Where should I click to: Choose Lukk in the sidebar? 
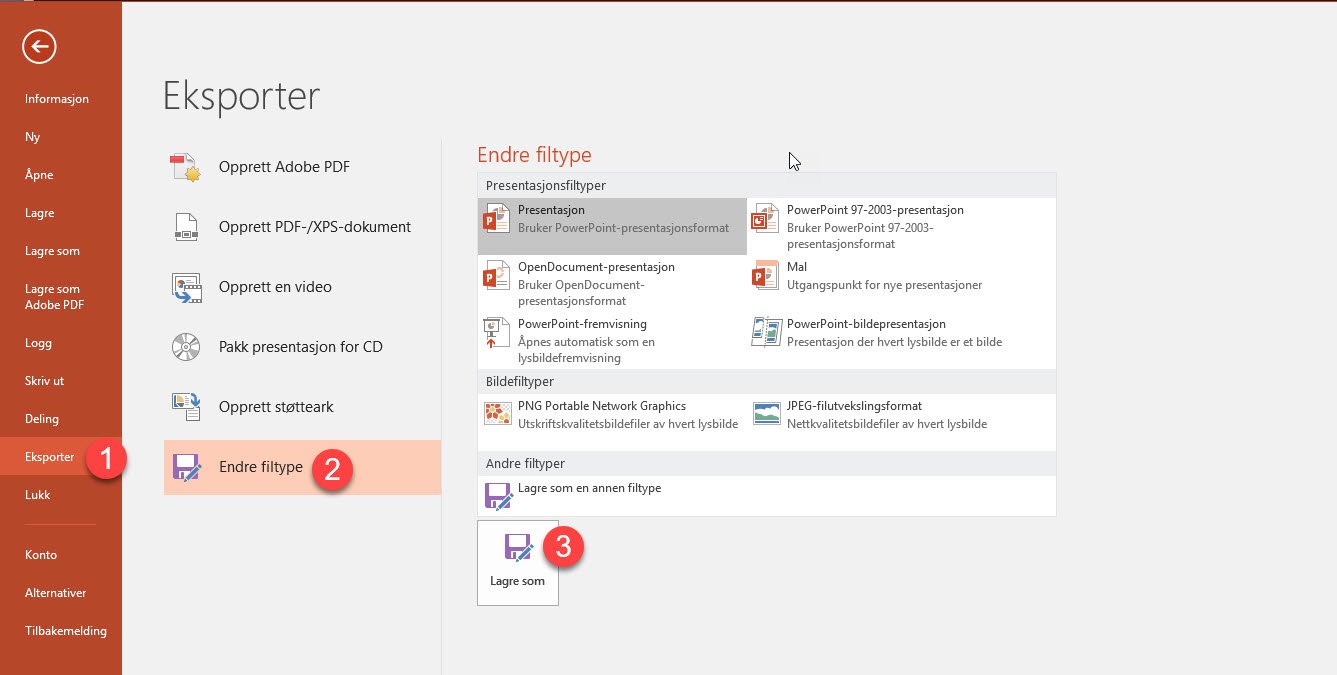coord(37,495)
